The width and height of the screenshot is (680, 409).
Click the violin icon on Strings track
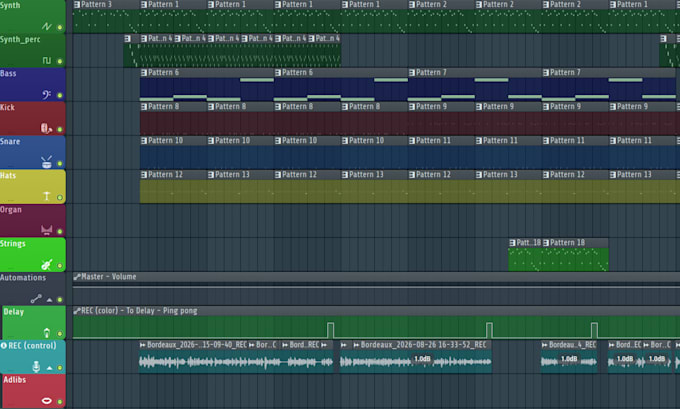tap(46, 265)
